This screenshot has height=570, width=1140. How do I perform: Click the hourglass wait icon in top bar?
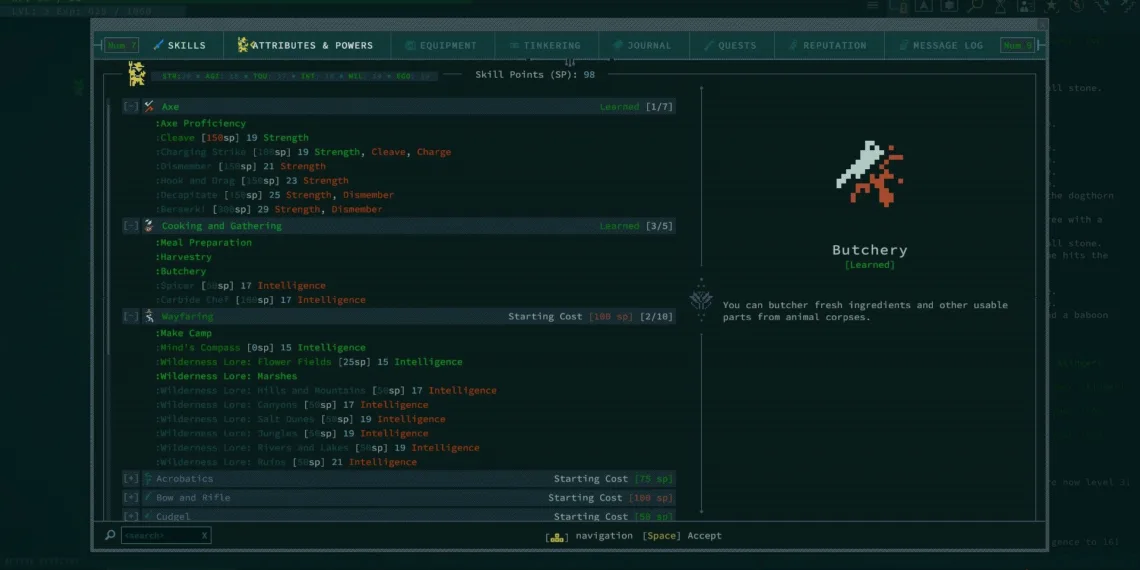[1000, 6]
